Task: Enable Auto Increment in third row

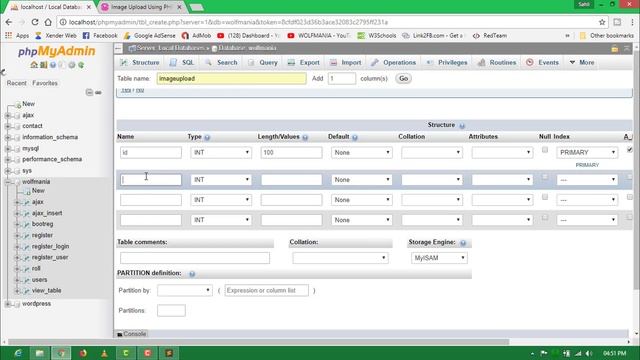Action: (x=630, y=197)
